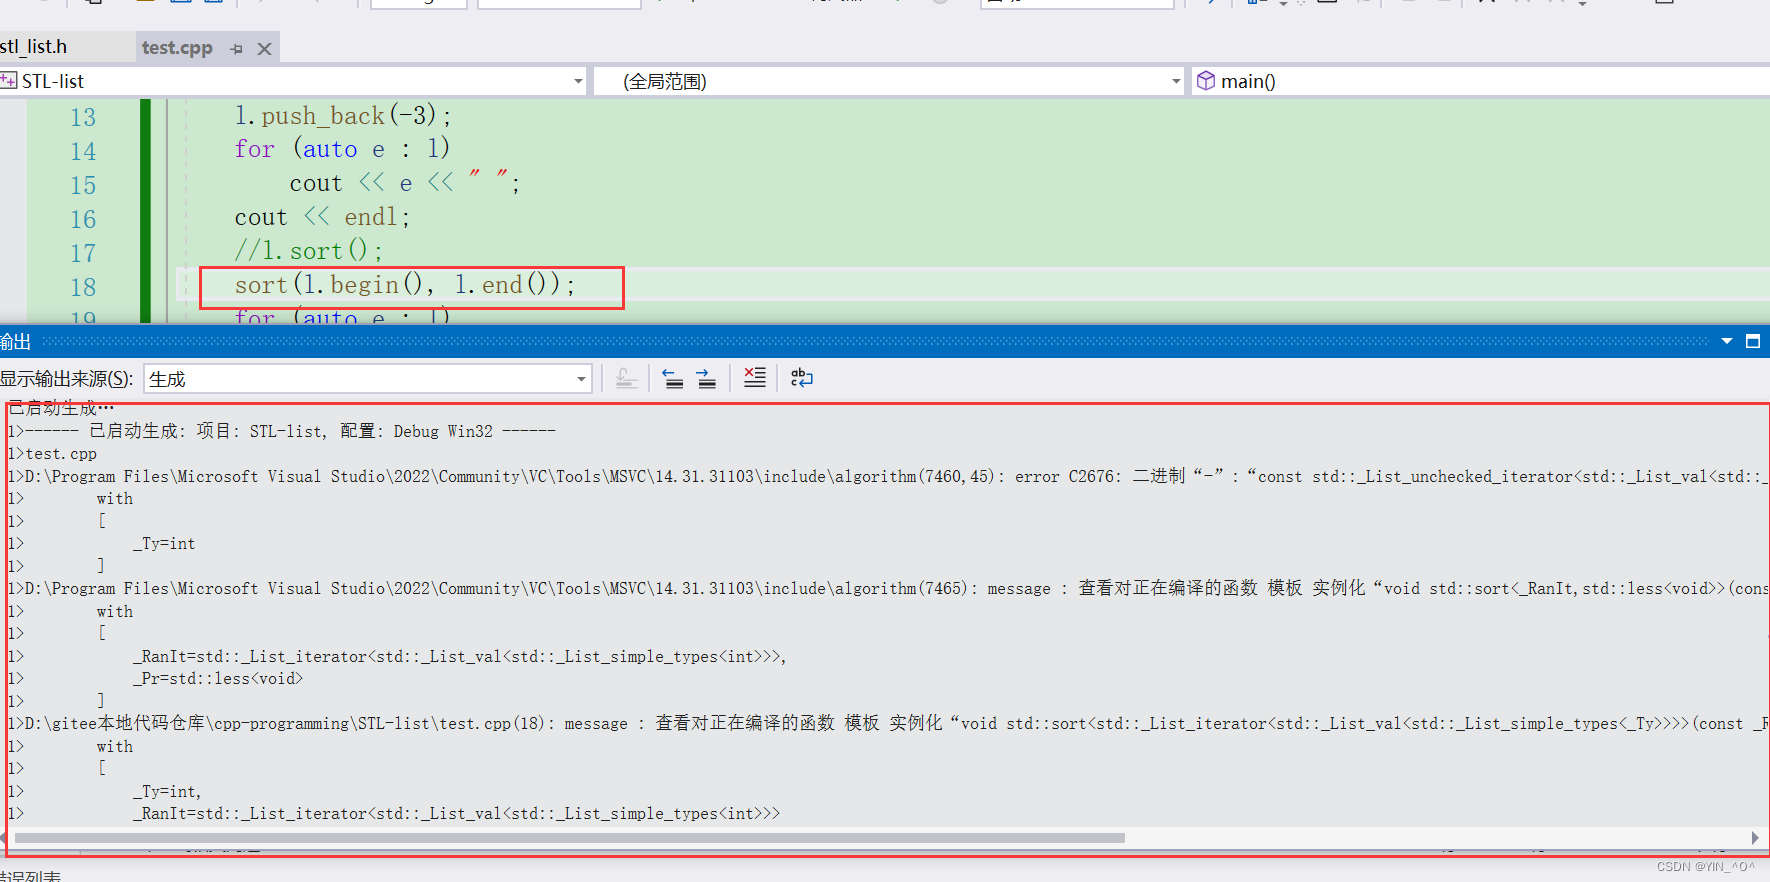The image size is (1770, 882).
Task: Click the algorithm(7465) message output line
Action: (x=888, y=588)
